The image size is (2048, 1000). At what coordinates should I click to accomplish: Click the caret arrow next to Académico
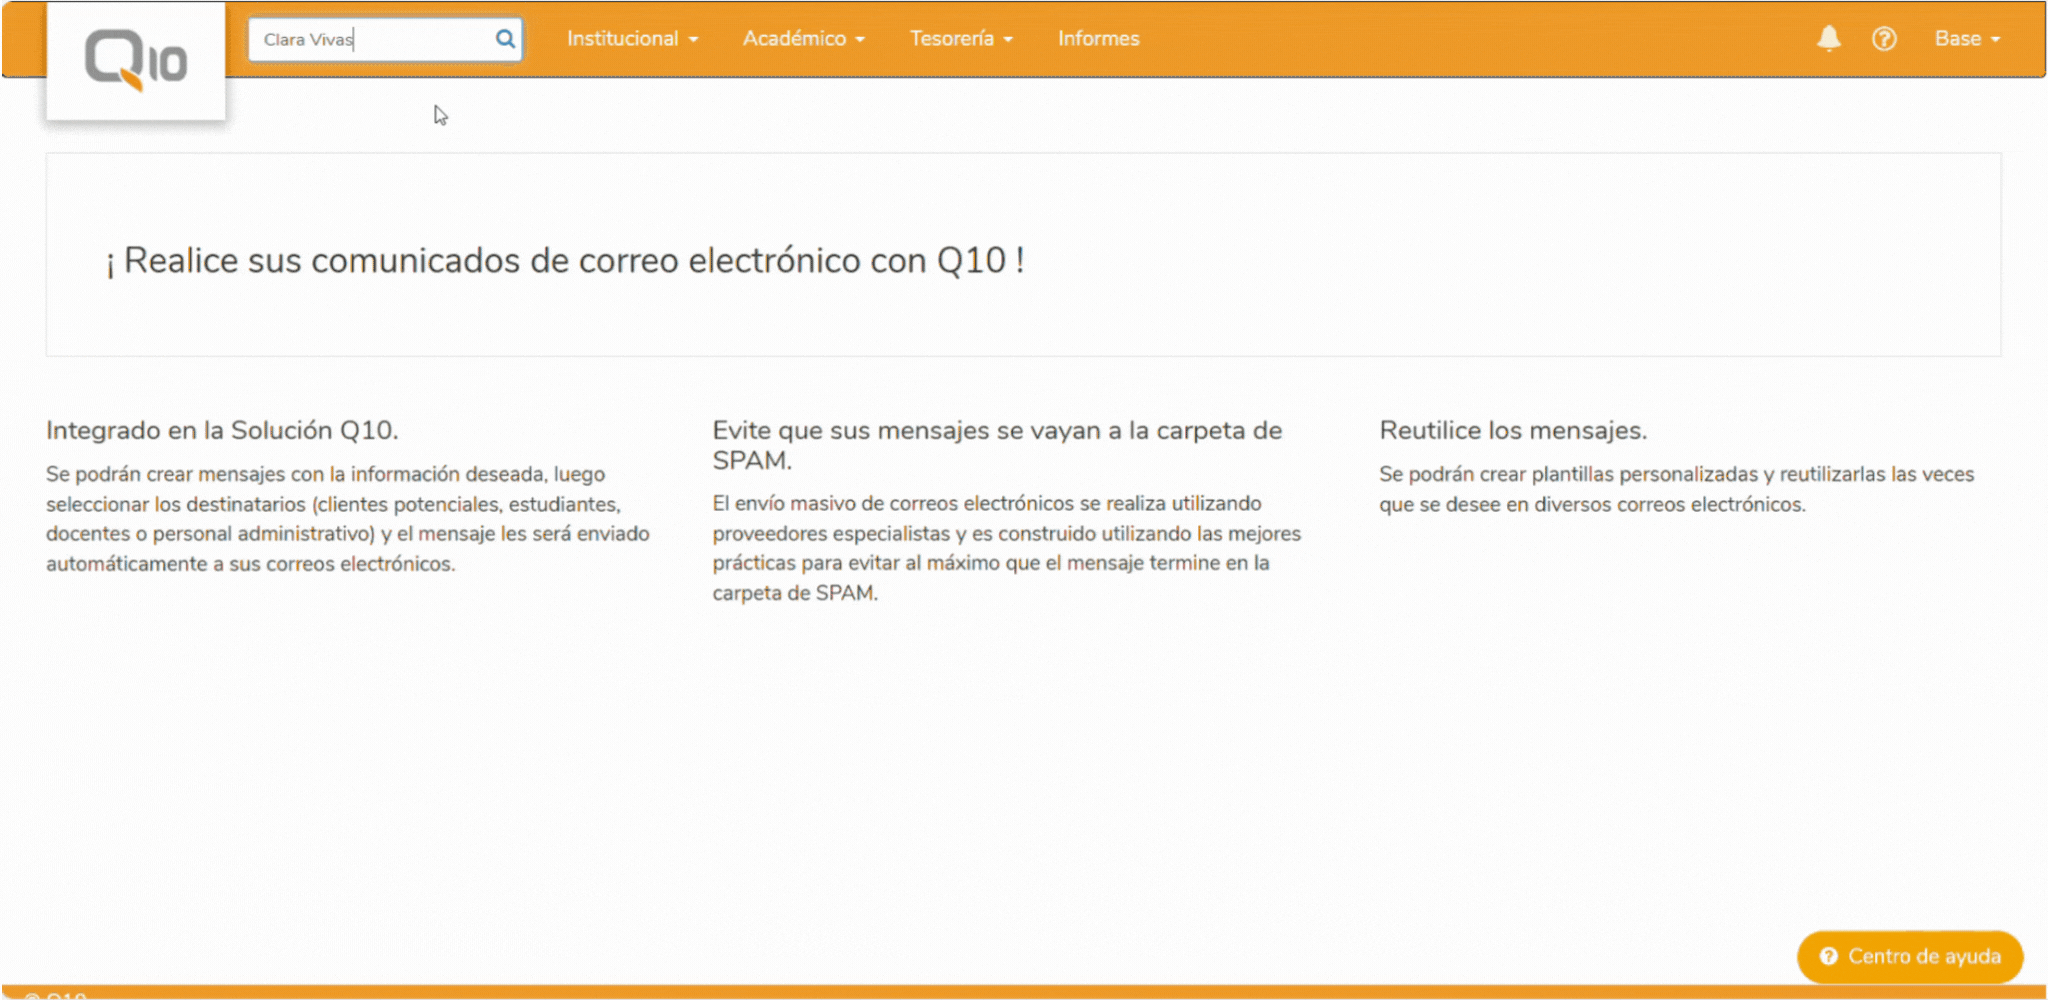[x=858, y=40]
